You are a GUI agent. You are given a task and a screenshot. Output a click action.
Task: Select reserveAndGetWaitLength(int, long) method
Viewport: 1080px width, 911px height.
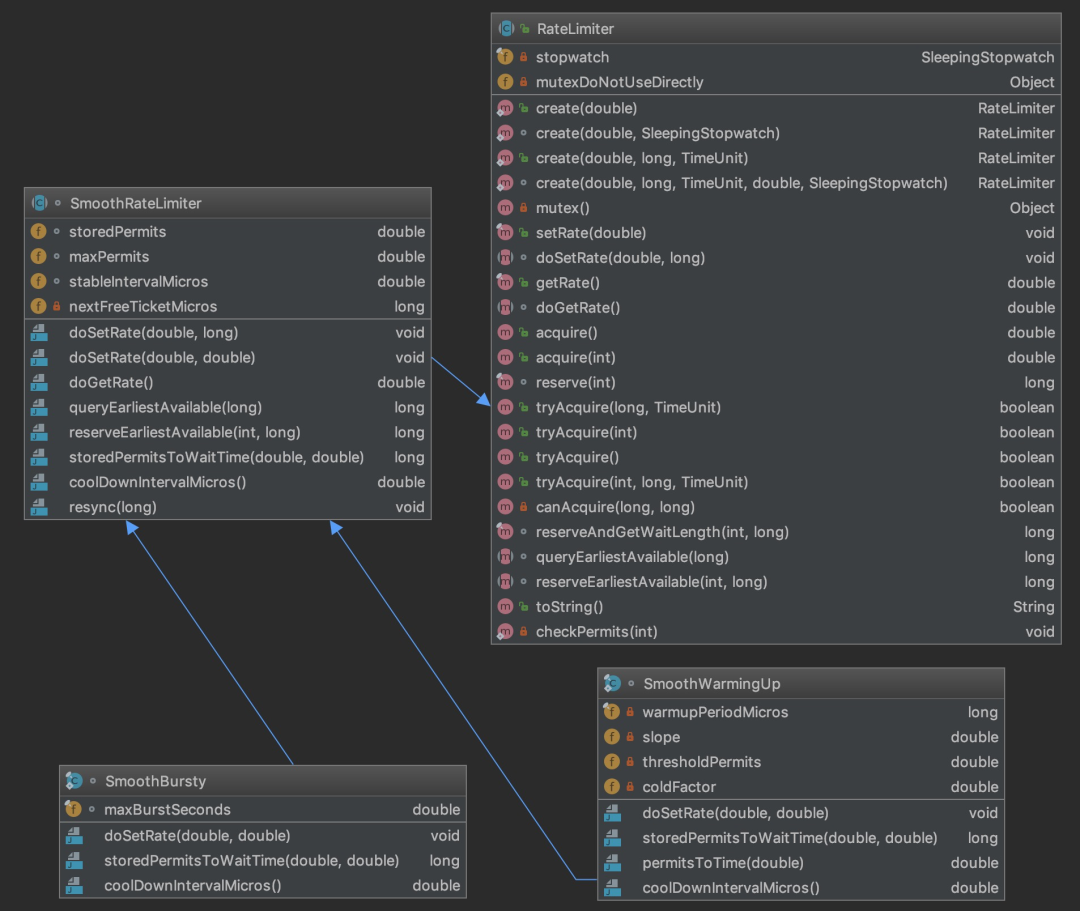663,532
